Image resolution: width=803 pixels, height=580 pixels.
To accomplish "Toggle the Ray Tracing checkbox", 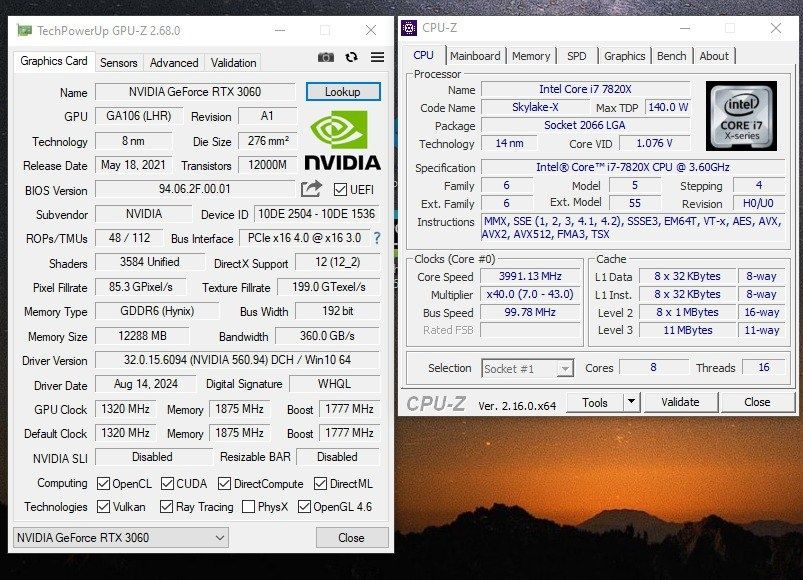I will (166, 507).
